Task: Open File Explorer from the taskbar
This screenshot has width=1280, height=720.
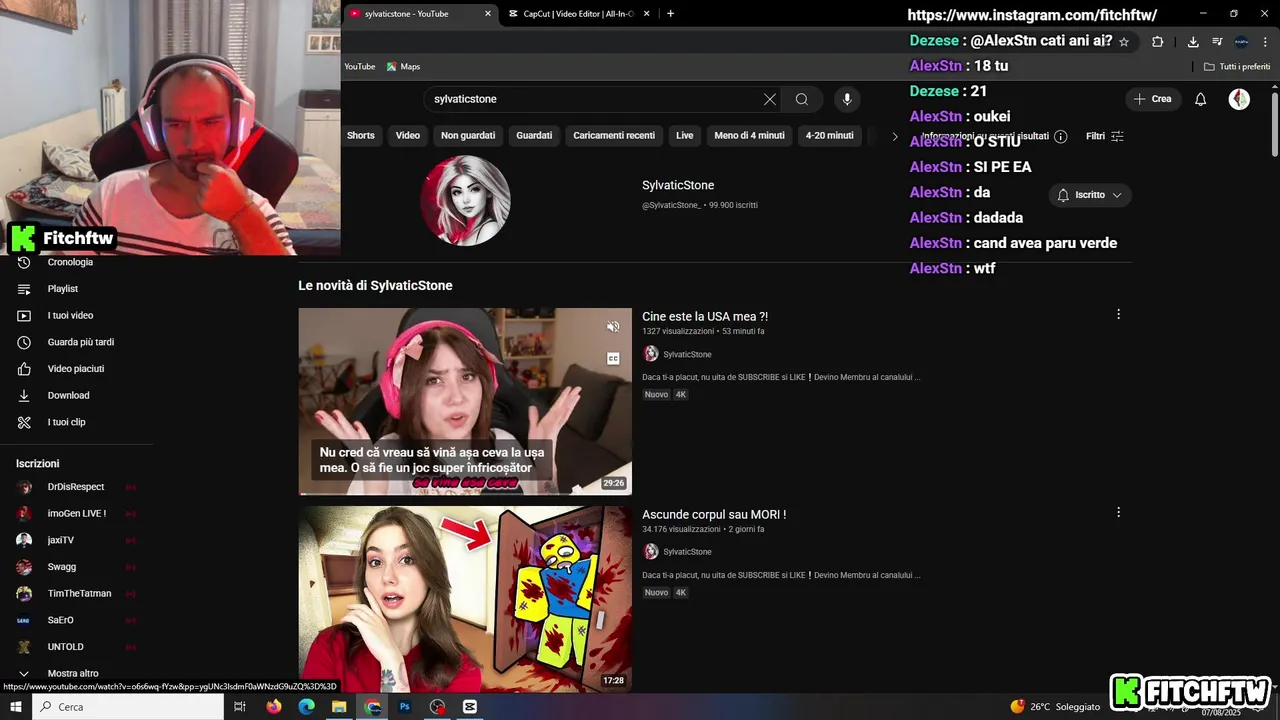Action: (x=339, y=707)
